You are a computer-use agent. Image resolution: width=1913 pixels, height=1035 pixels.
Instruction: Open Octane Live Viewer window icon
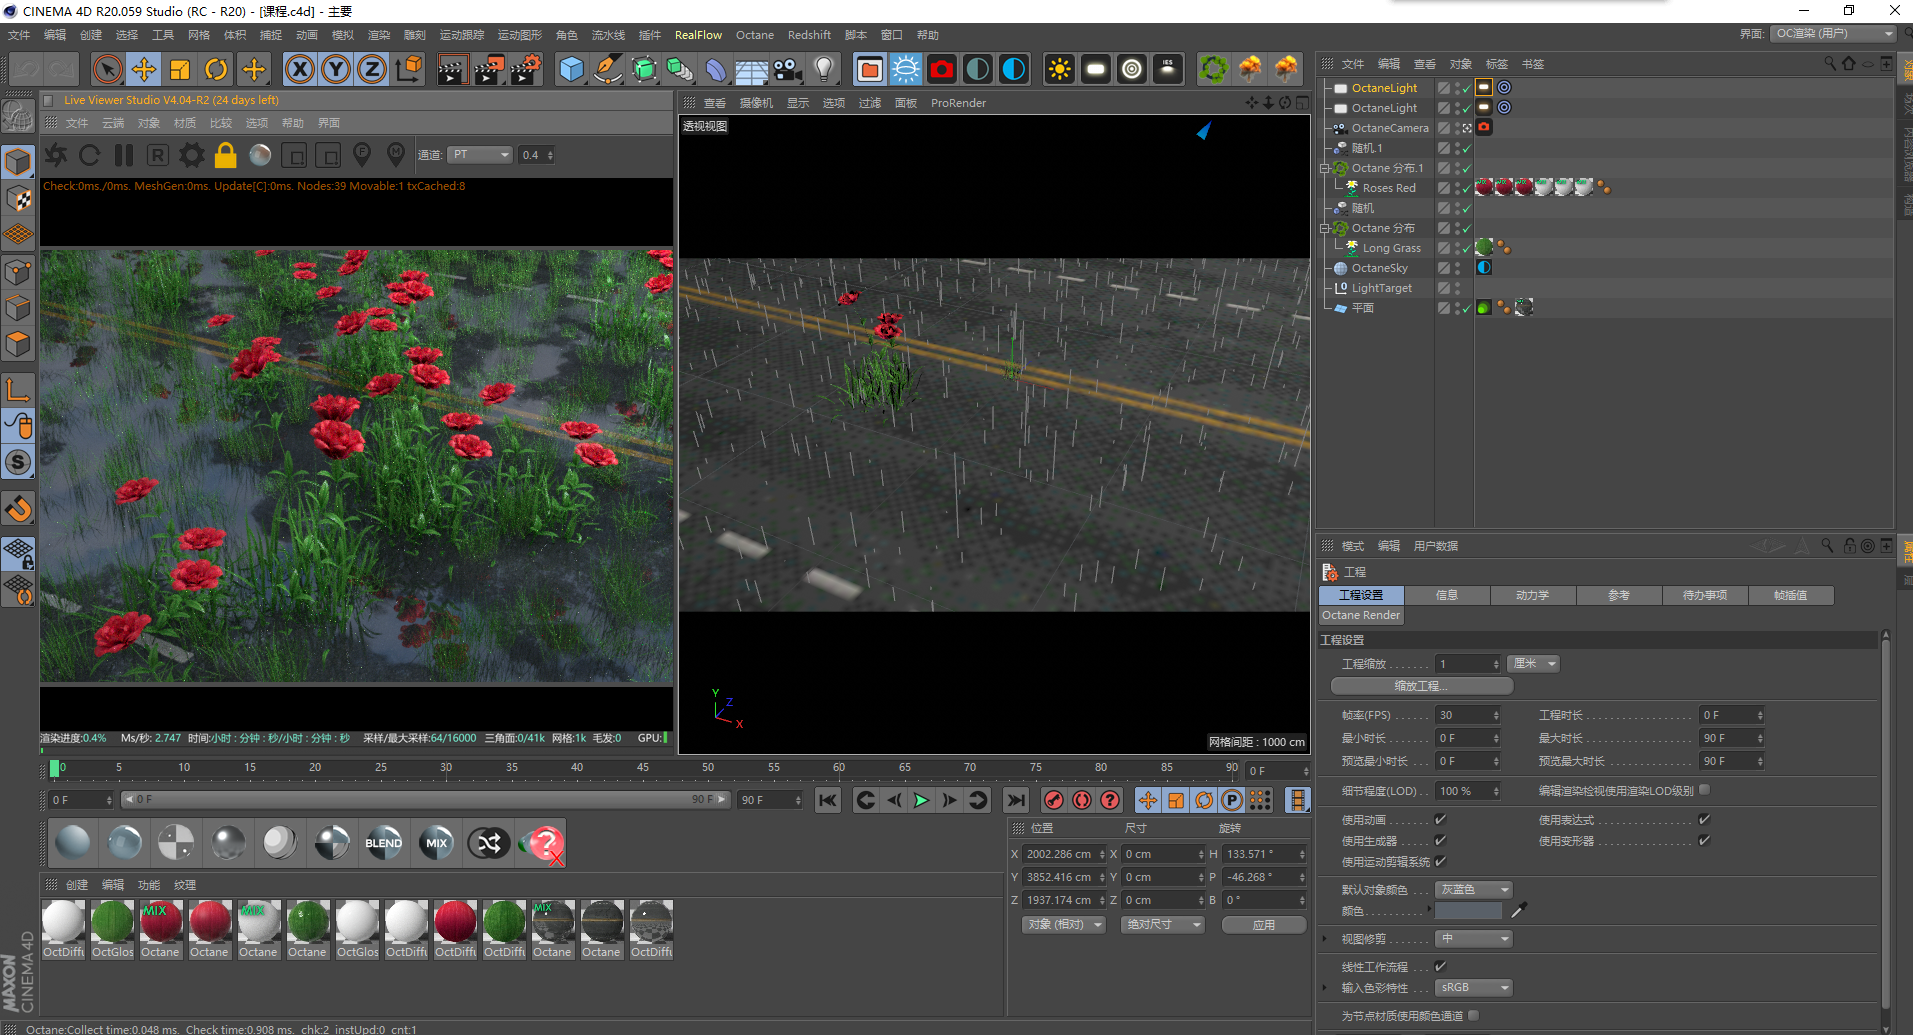(870, 69)
